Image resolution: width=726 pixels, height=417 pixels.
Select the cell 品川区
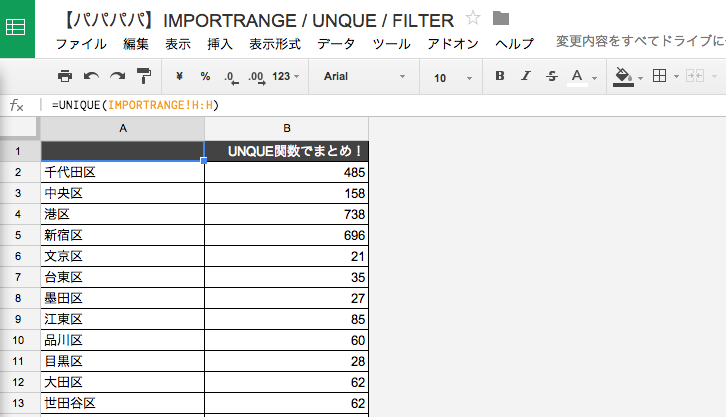point(123,340)
